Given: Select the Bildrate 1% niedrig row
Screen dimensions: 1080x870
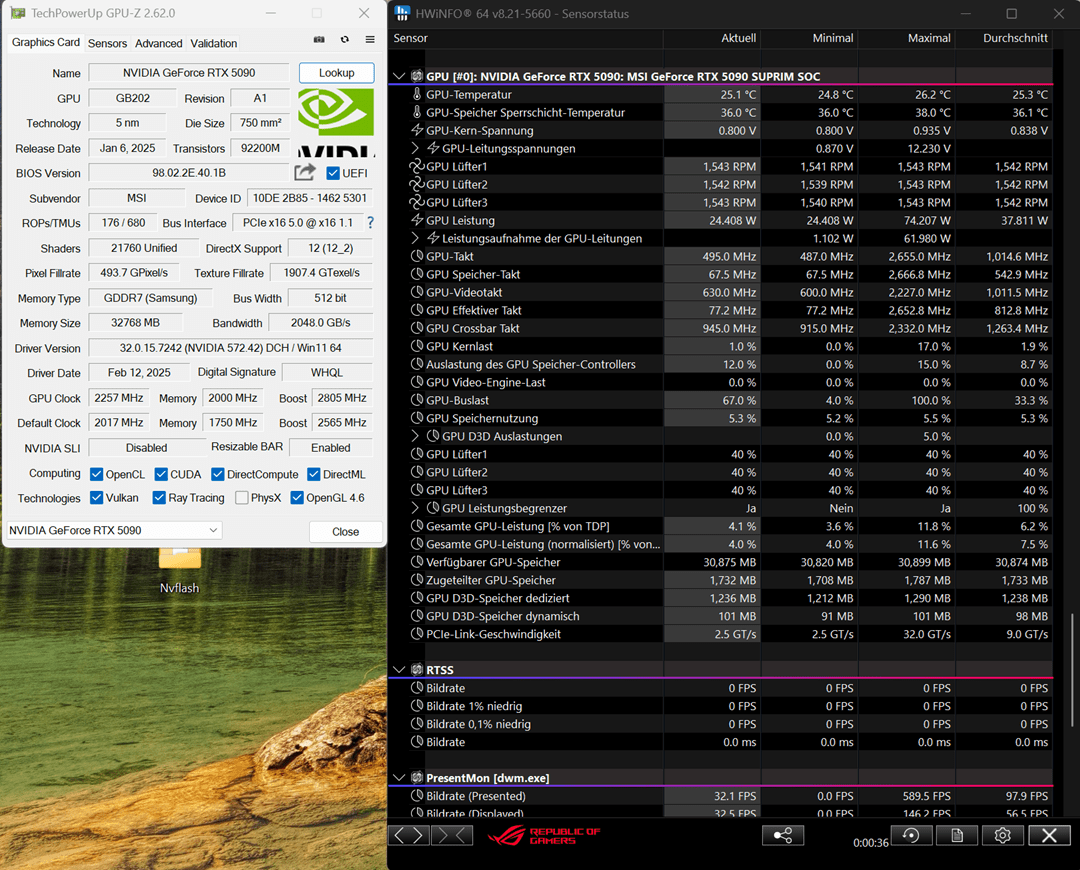Looking at the screenshot, I should pos(720,706).
